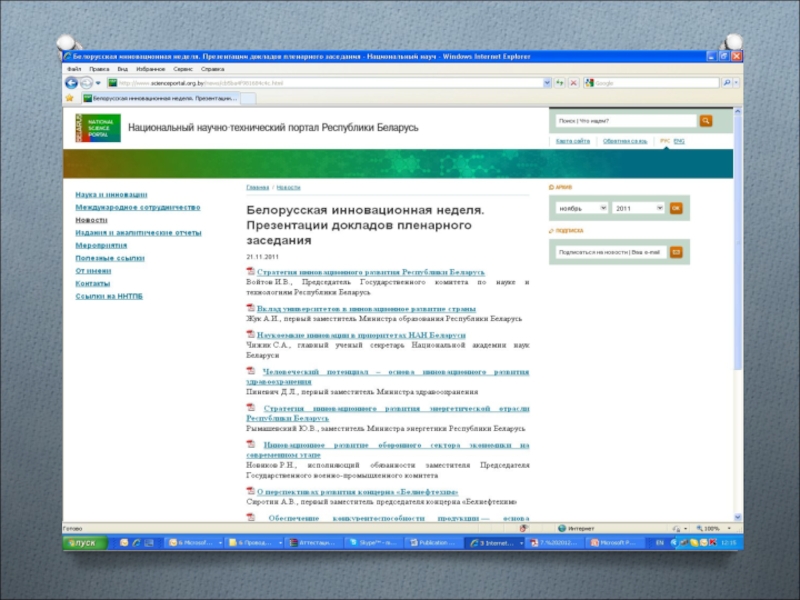Select the Белорусская инновационная неделя browser tab
Image resolution: width=800 pixels, height=600 pixels.
click(x=160, y=98)
